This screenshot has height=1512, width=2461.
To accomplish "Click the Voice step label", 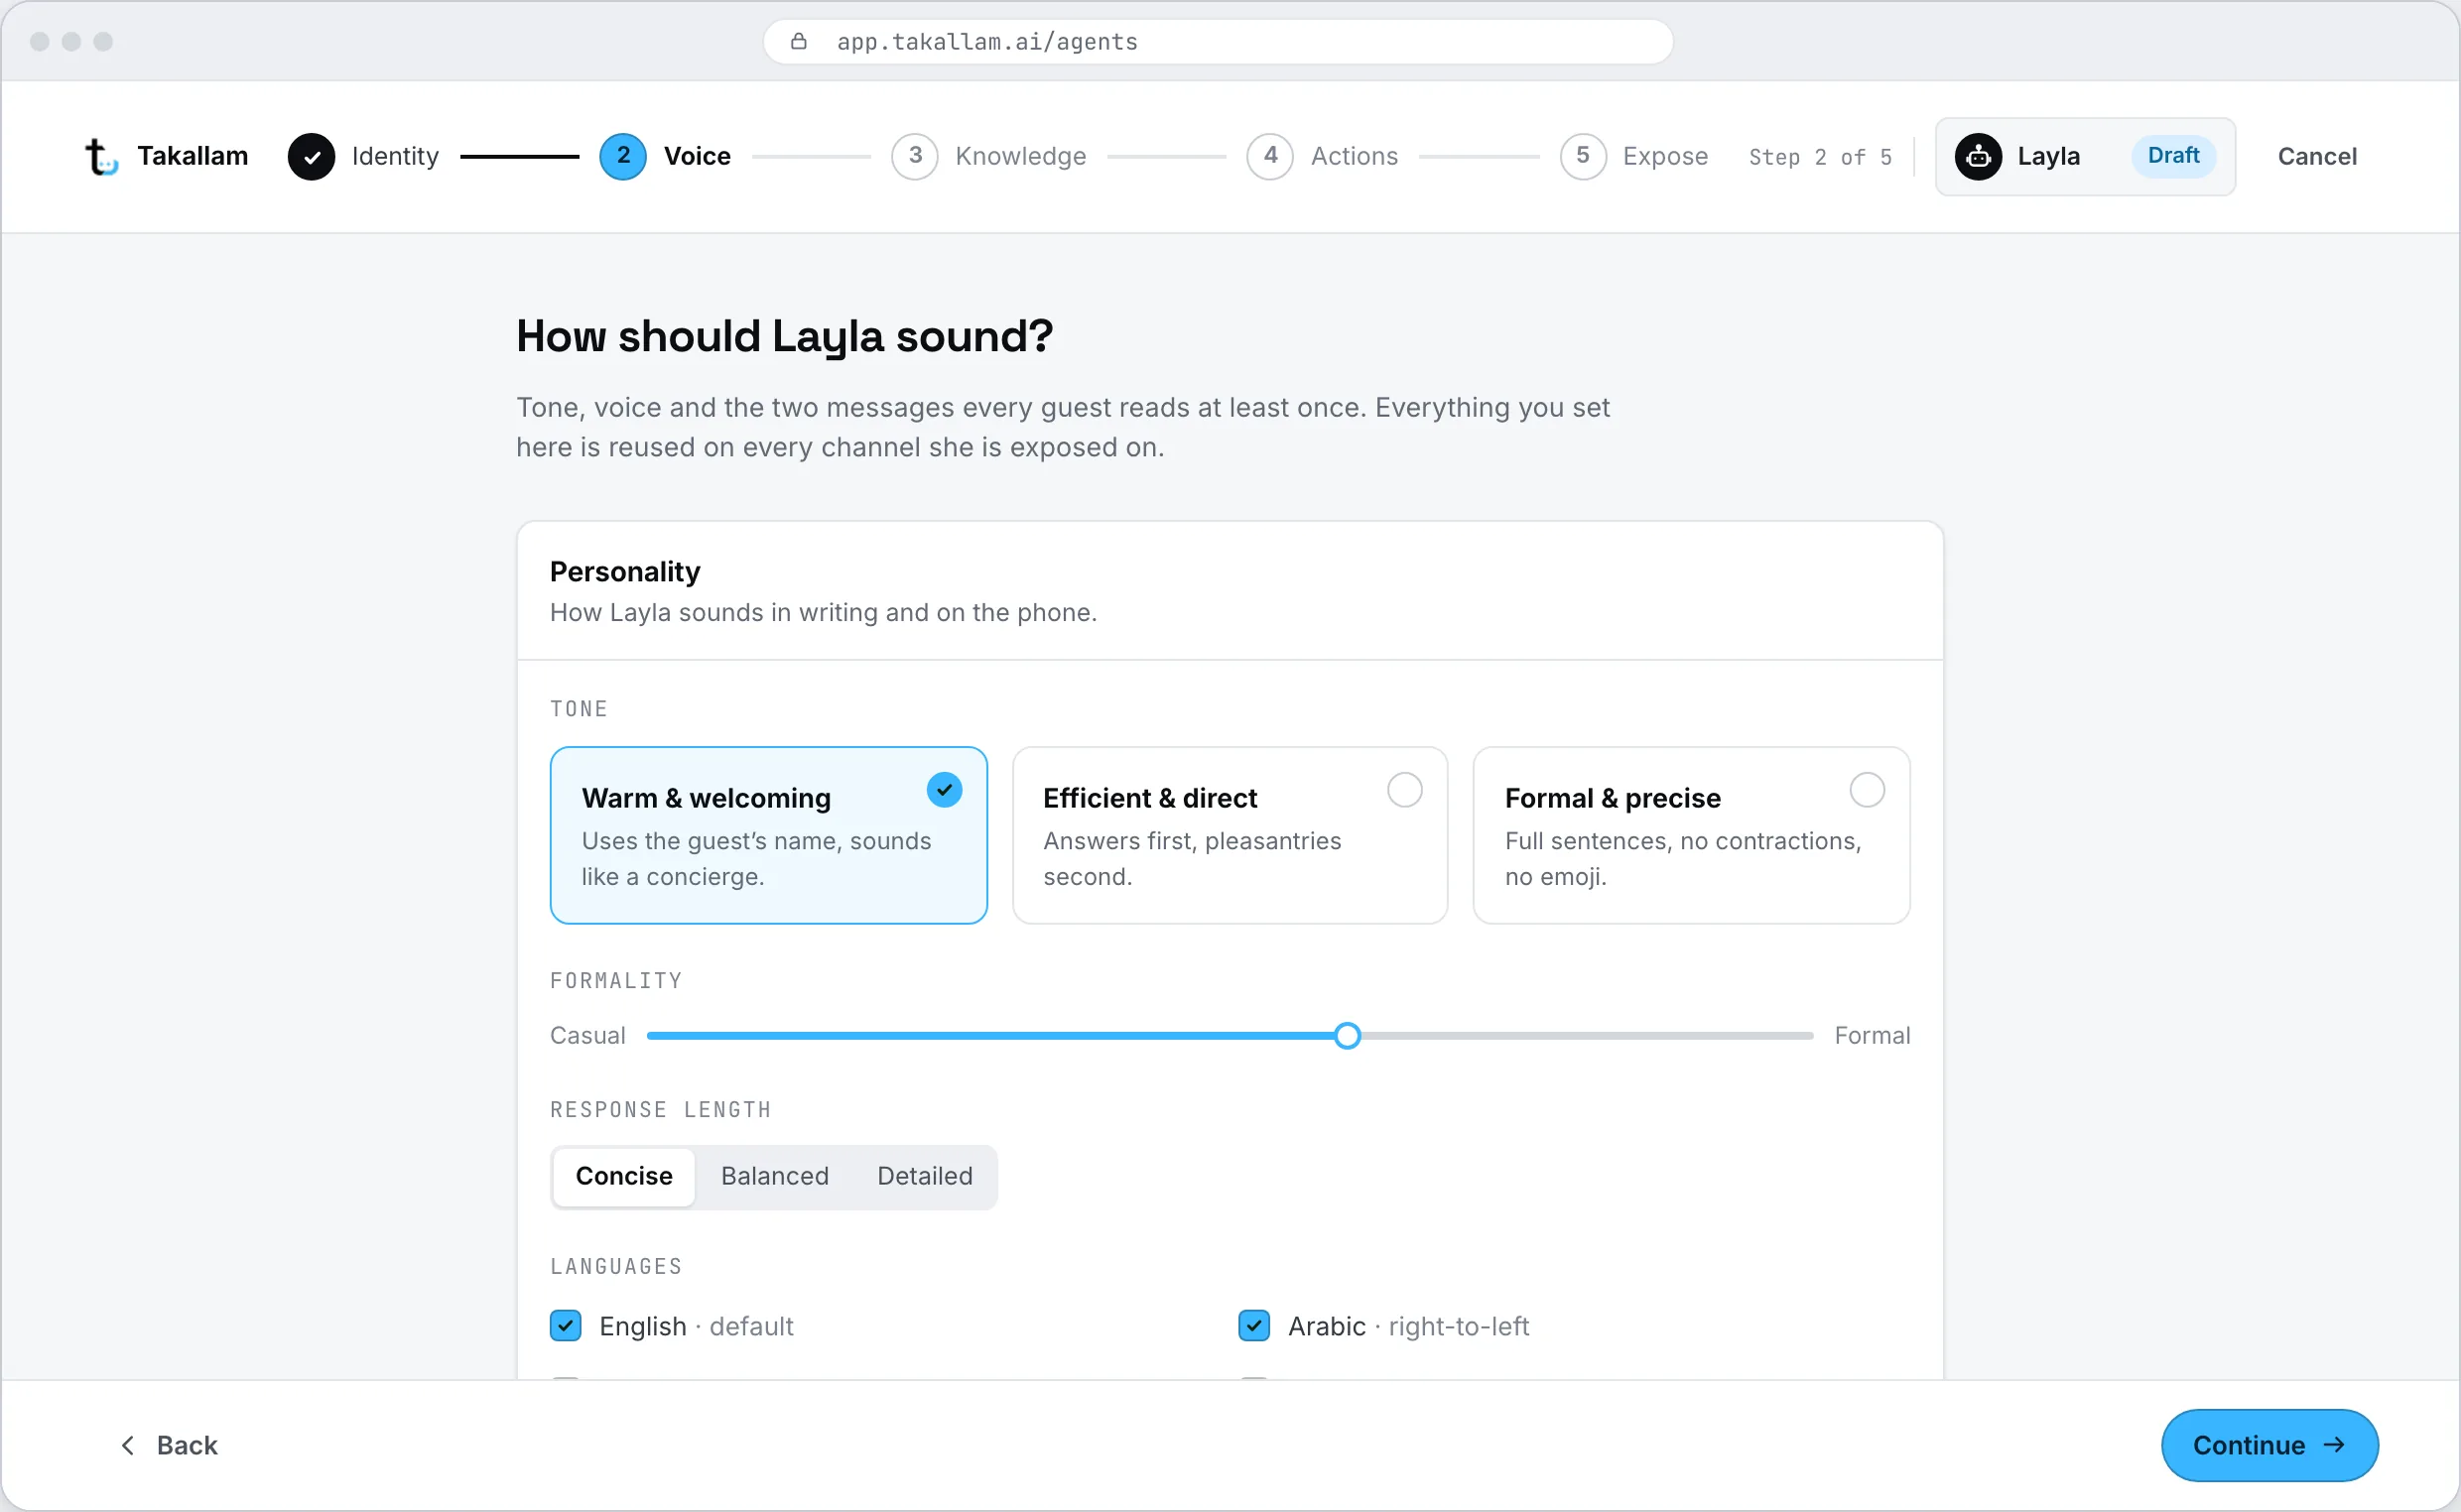I will [x=697, y=157].
